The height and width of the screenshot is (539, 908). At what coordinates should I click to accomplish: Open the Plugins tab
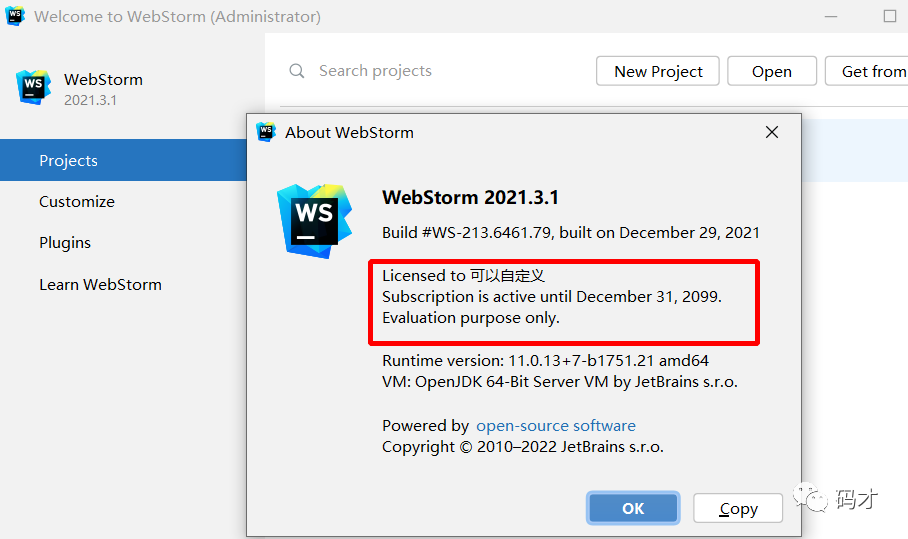65,242
